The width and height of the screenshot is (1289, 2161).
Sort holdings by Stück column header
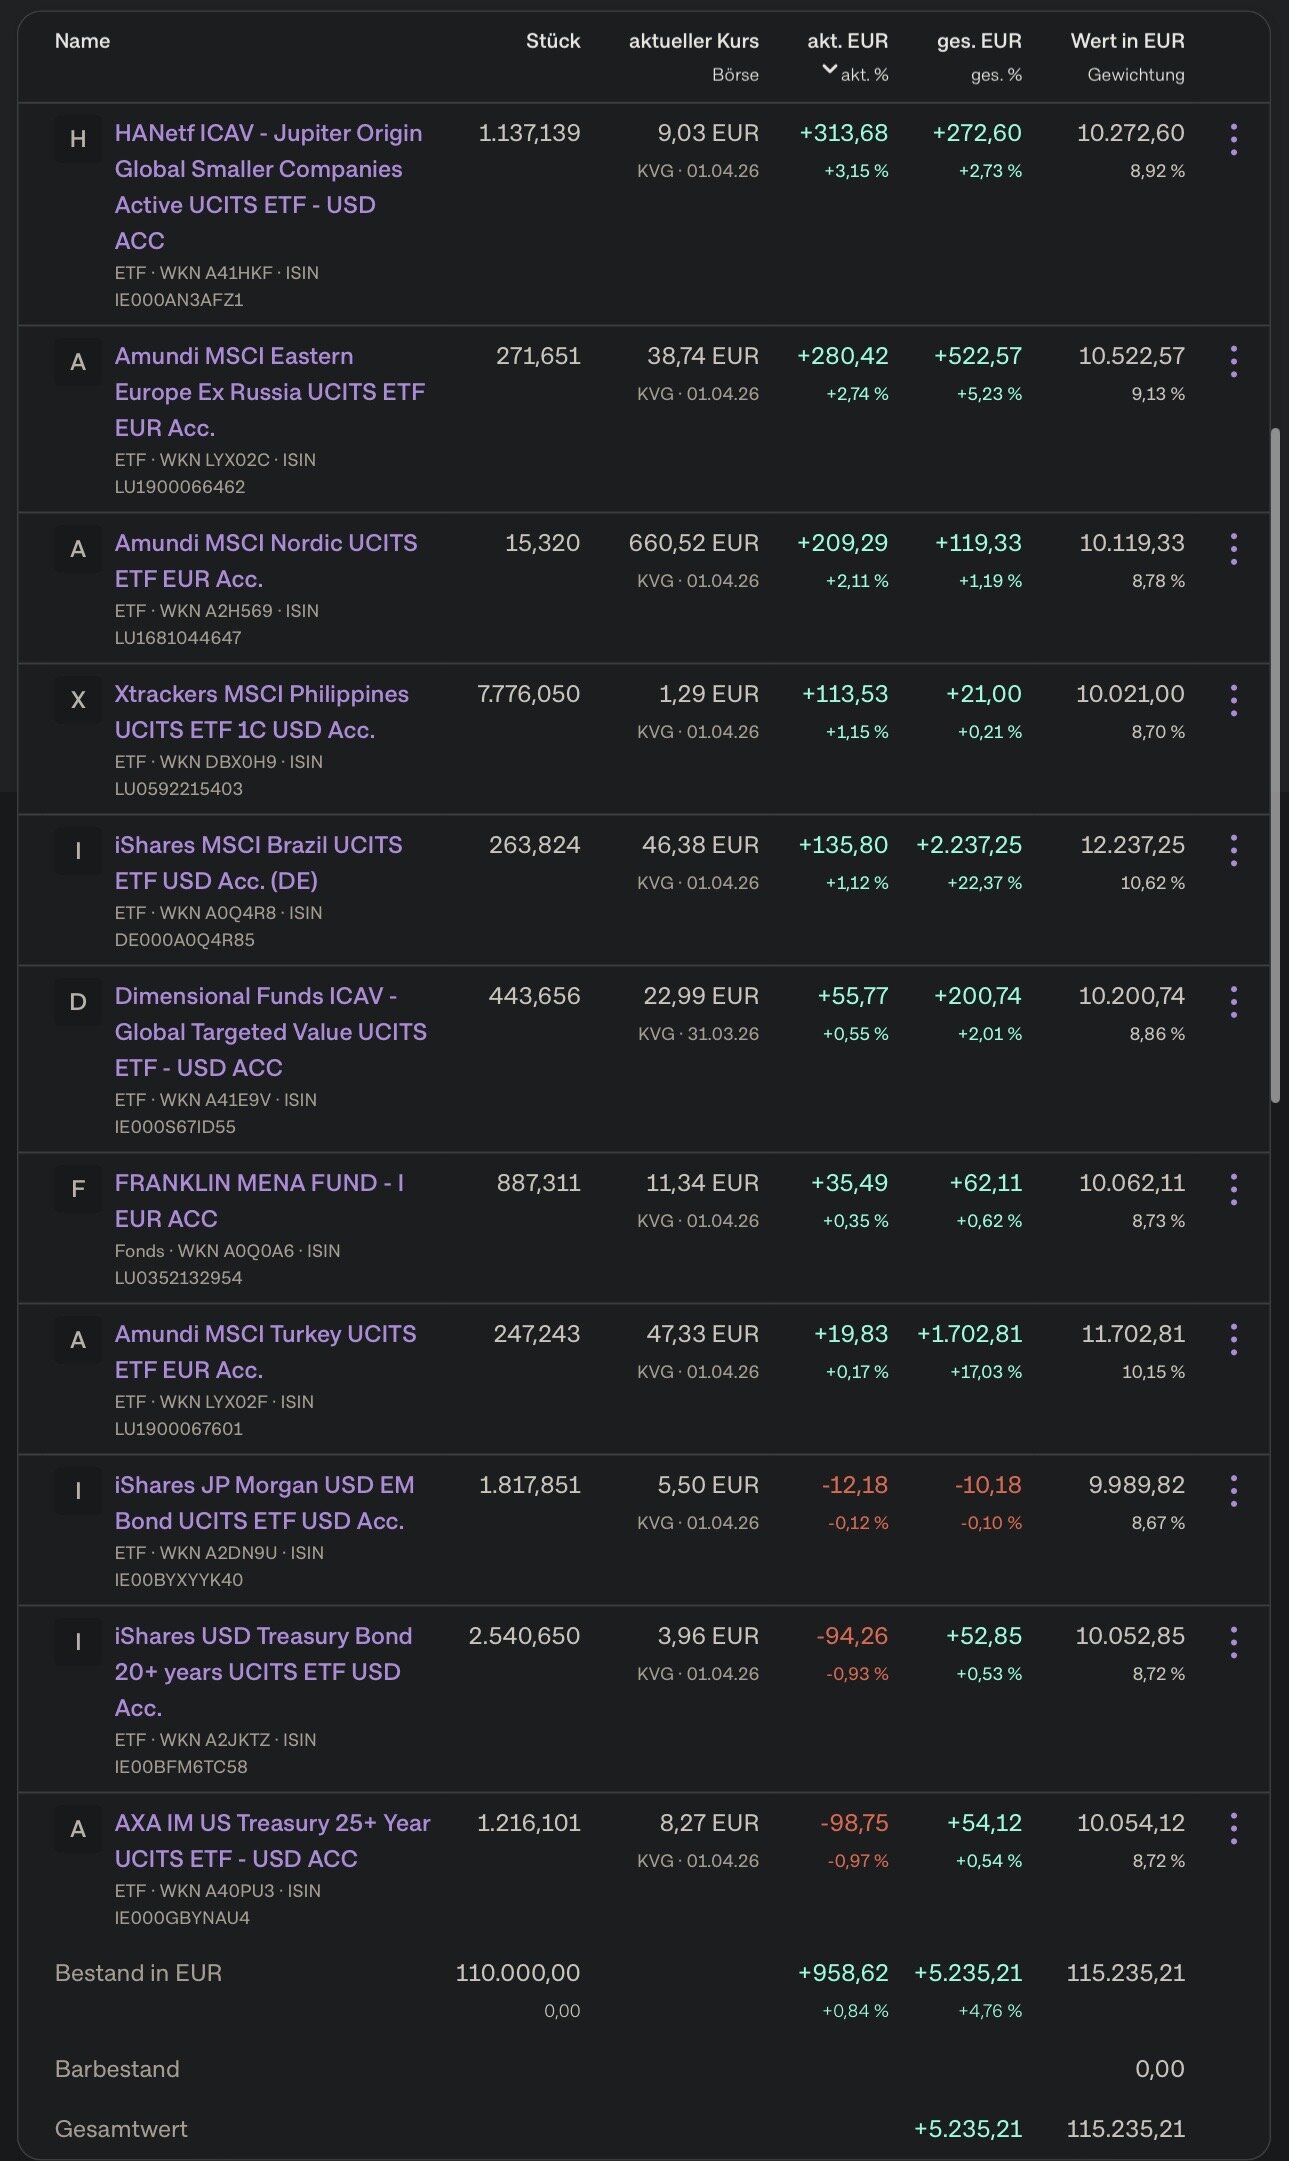[x=553, y=41]
